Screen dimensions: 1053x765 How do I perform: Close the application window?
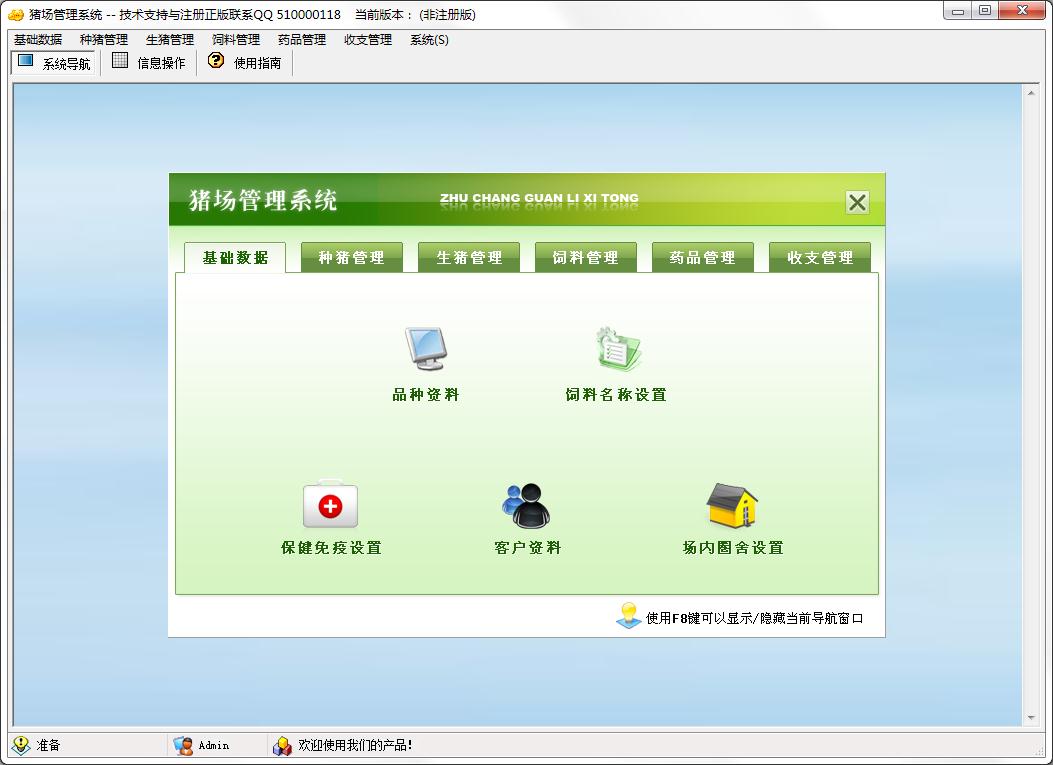1022,11
